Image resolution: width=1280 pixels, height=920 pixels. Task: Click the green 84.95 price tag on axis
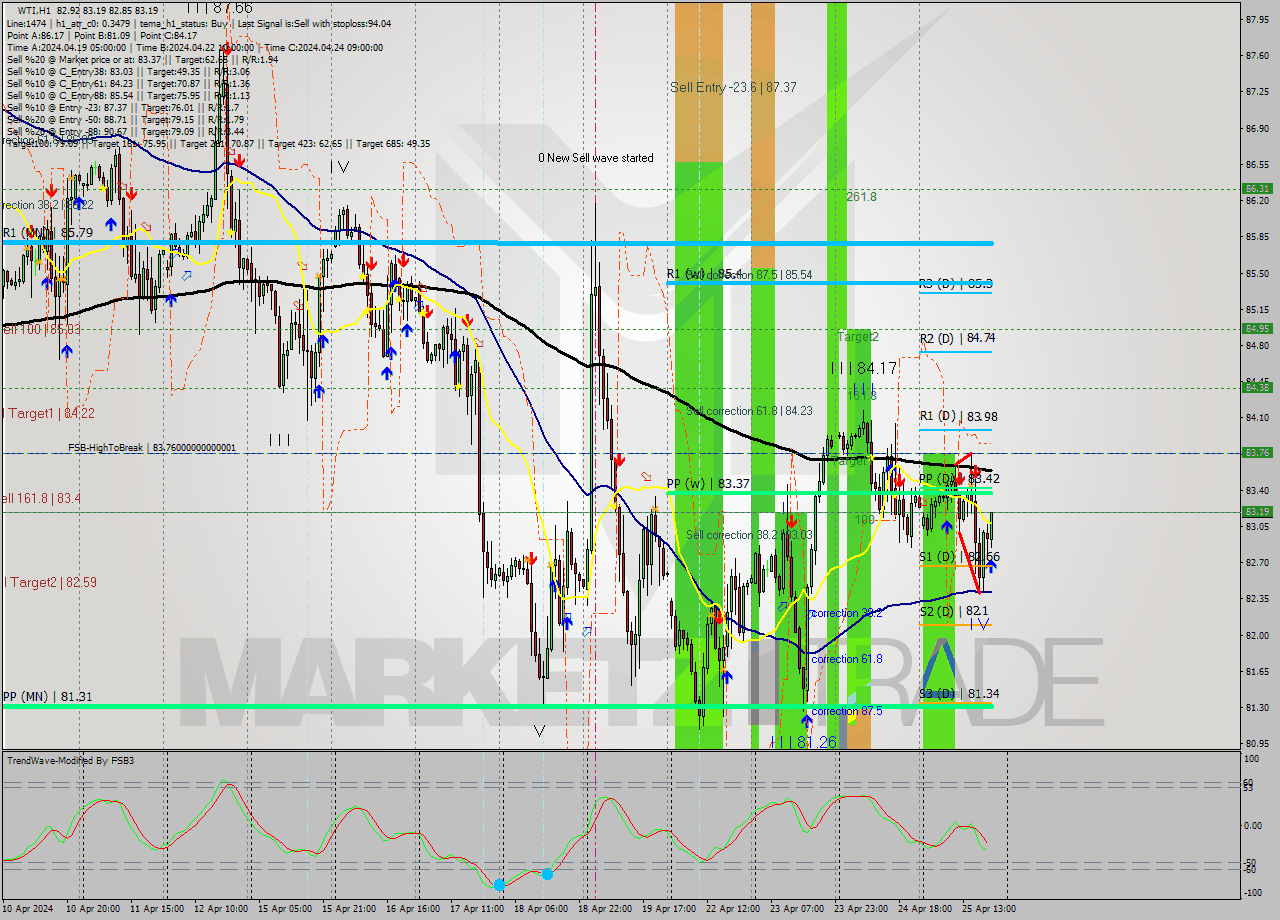[1257, 328]
